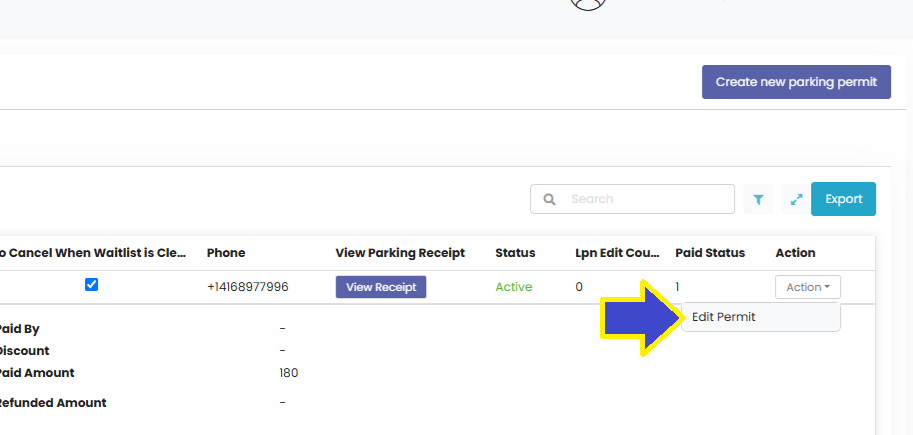Click the Action column header
Viewport: 913px width, 435px height.
795,253
